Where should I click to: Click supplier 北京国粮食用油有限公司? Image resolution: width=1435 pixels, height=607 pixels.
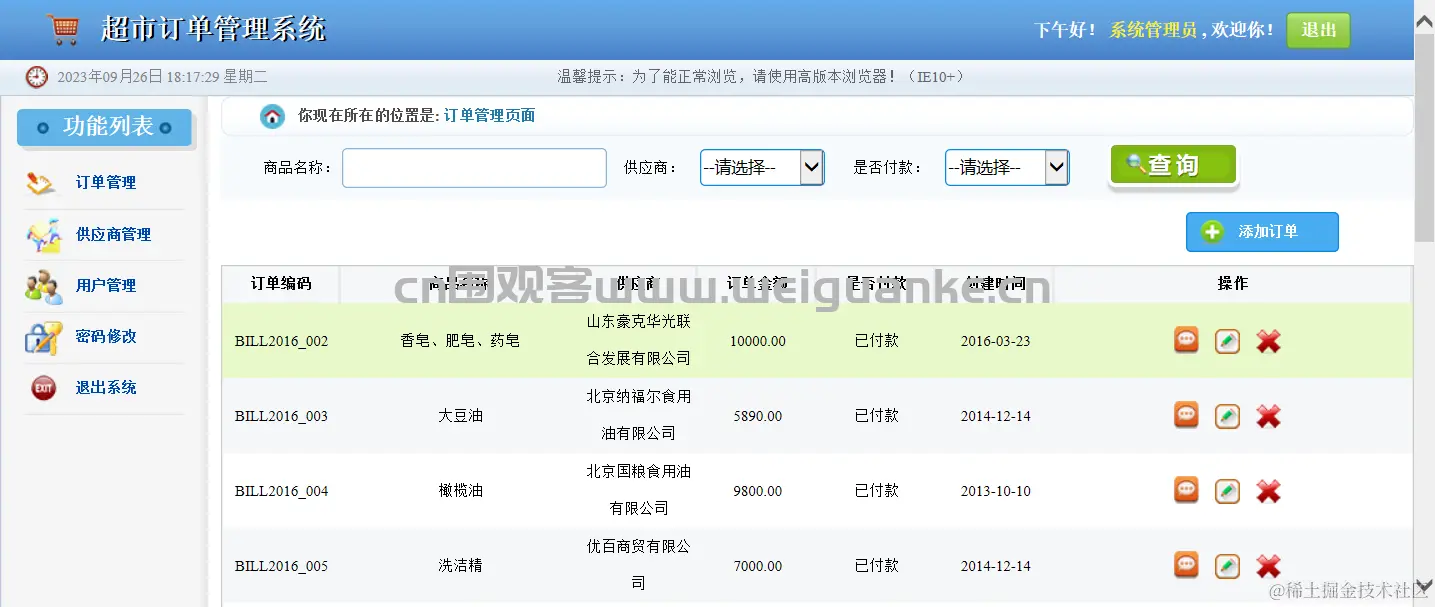[x=639, y=490]
